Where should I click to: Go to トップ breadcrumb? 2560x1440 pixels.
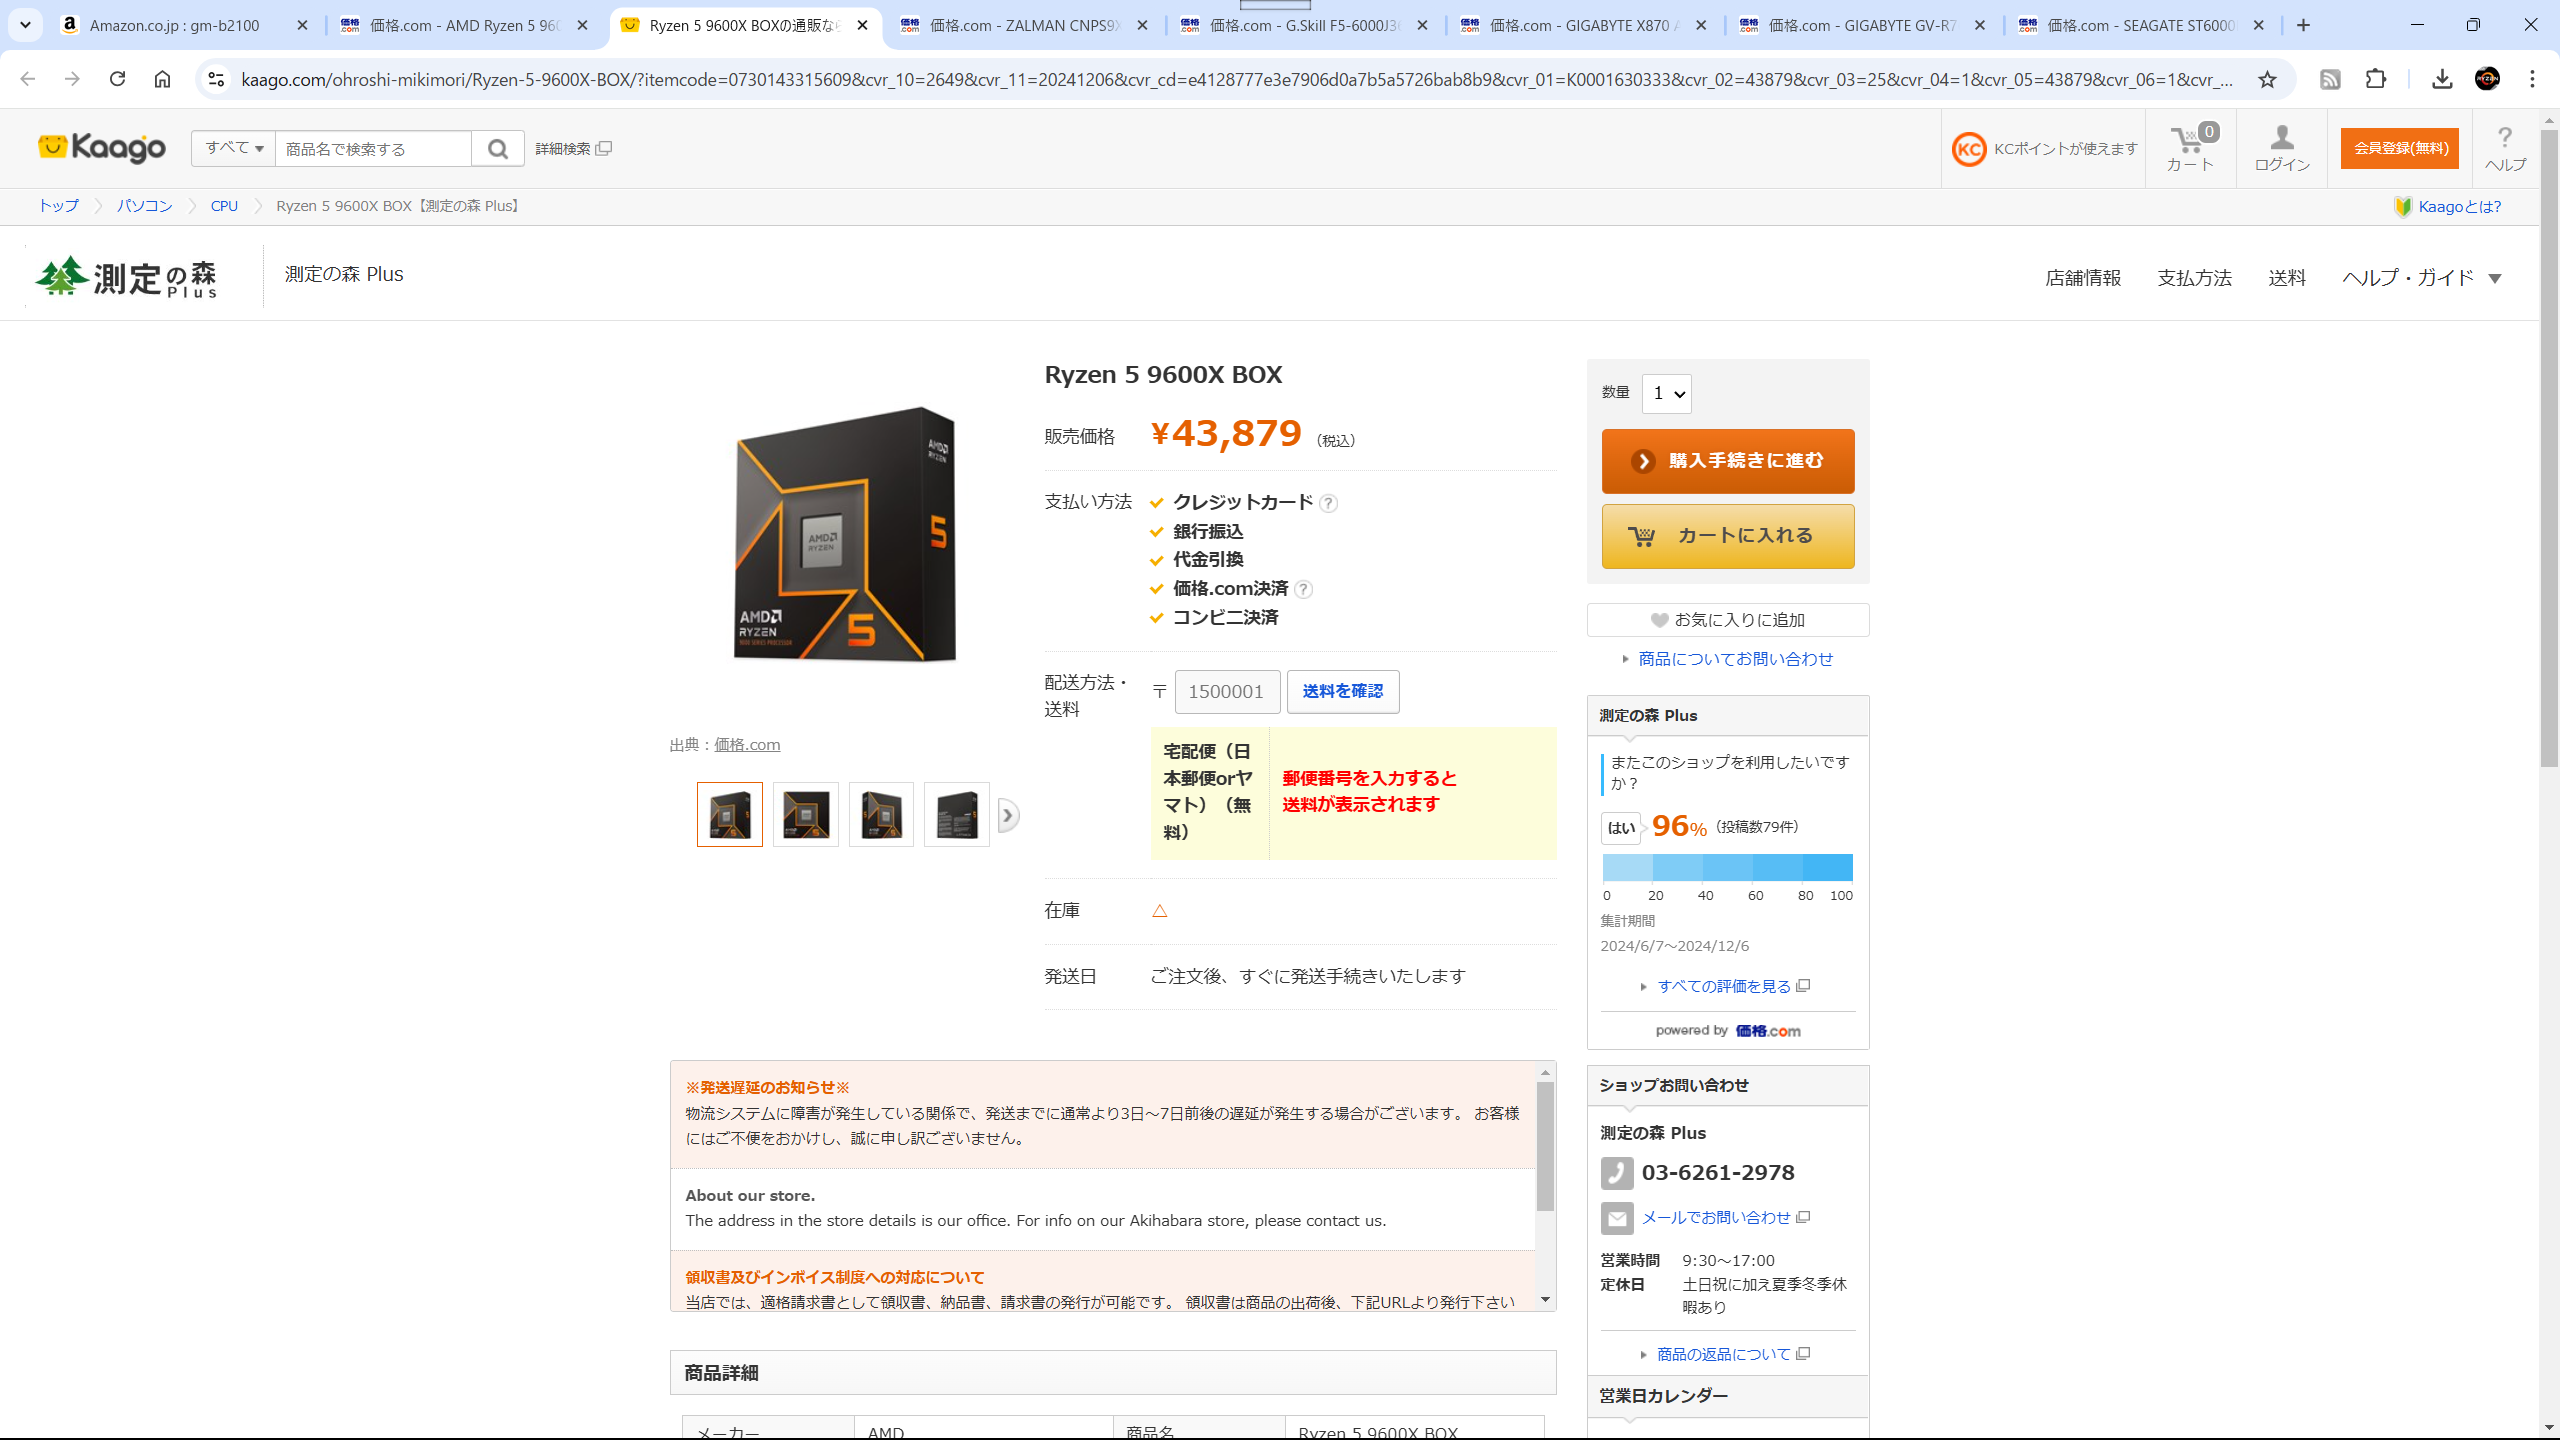[x=58, y=206]
